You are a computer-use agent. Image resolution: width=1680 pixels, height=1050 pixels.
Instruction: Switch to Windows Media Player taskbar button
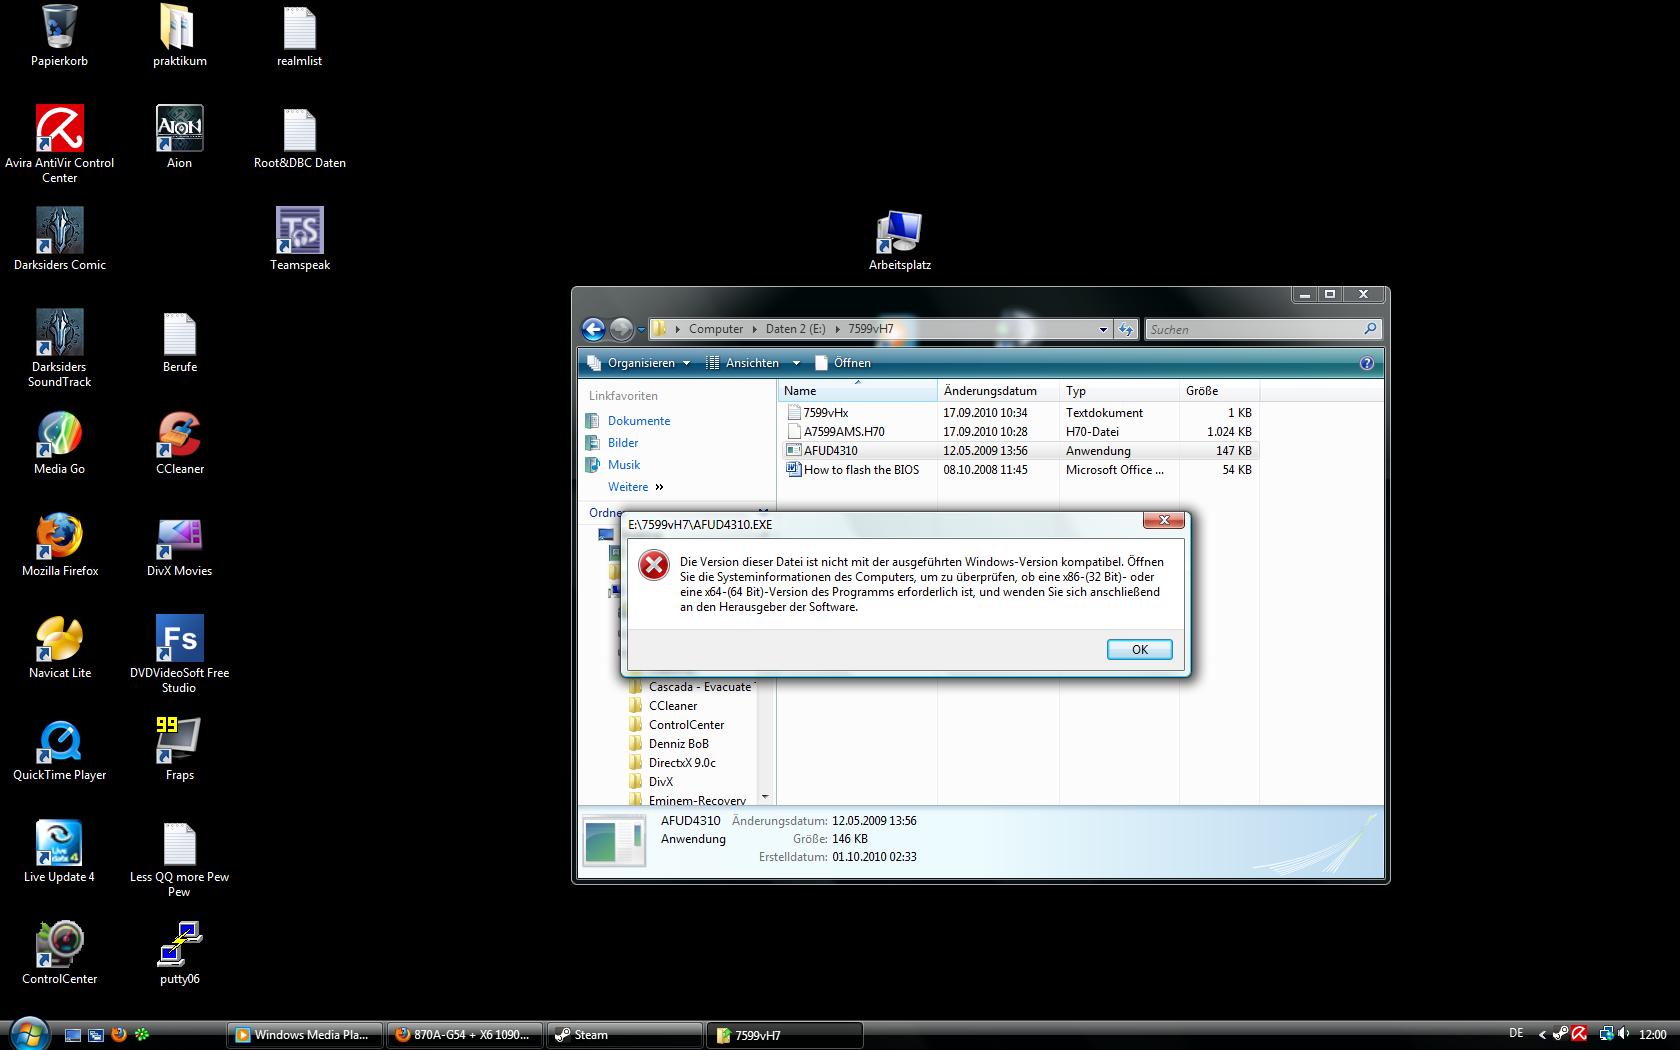click(x=306, y=1035)
